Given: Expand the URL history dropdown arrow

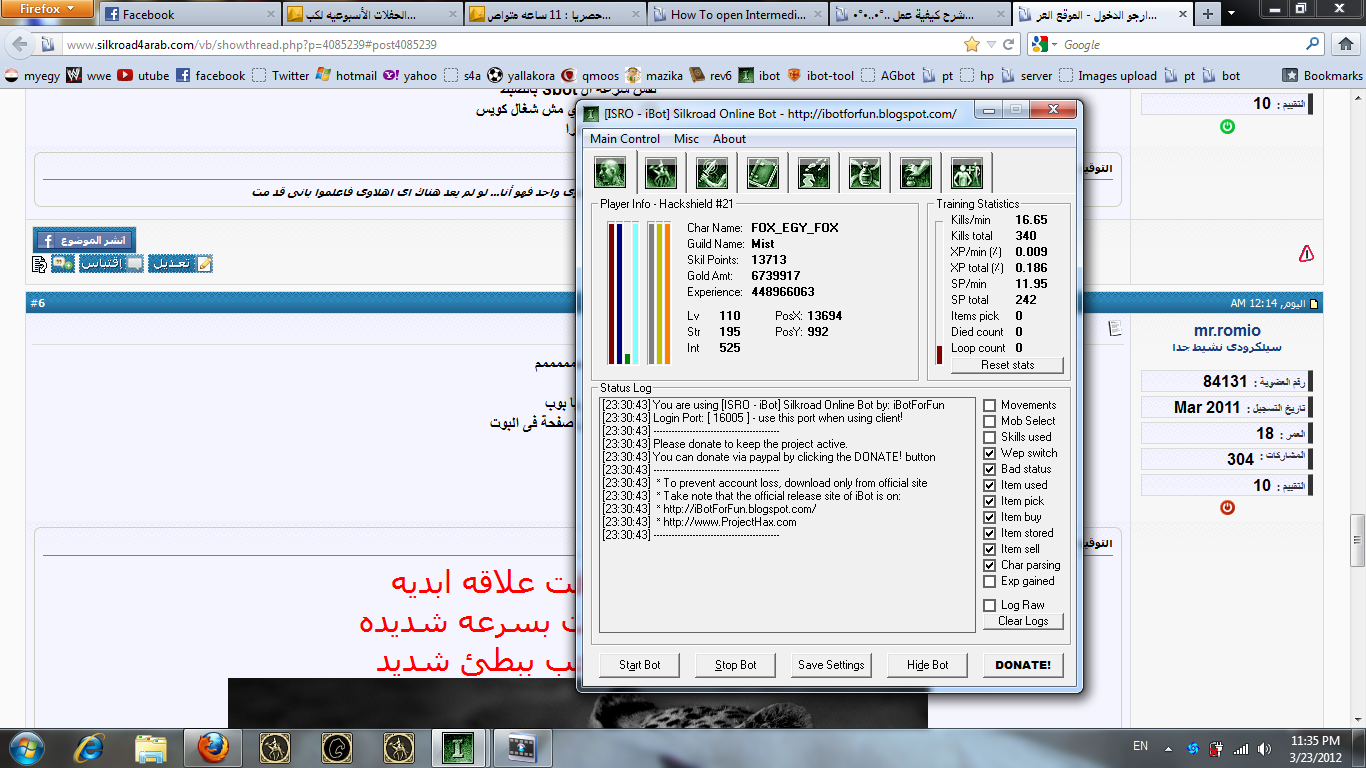Looking at the screenshot, I should (991, 45).
